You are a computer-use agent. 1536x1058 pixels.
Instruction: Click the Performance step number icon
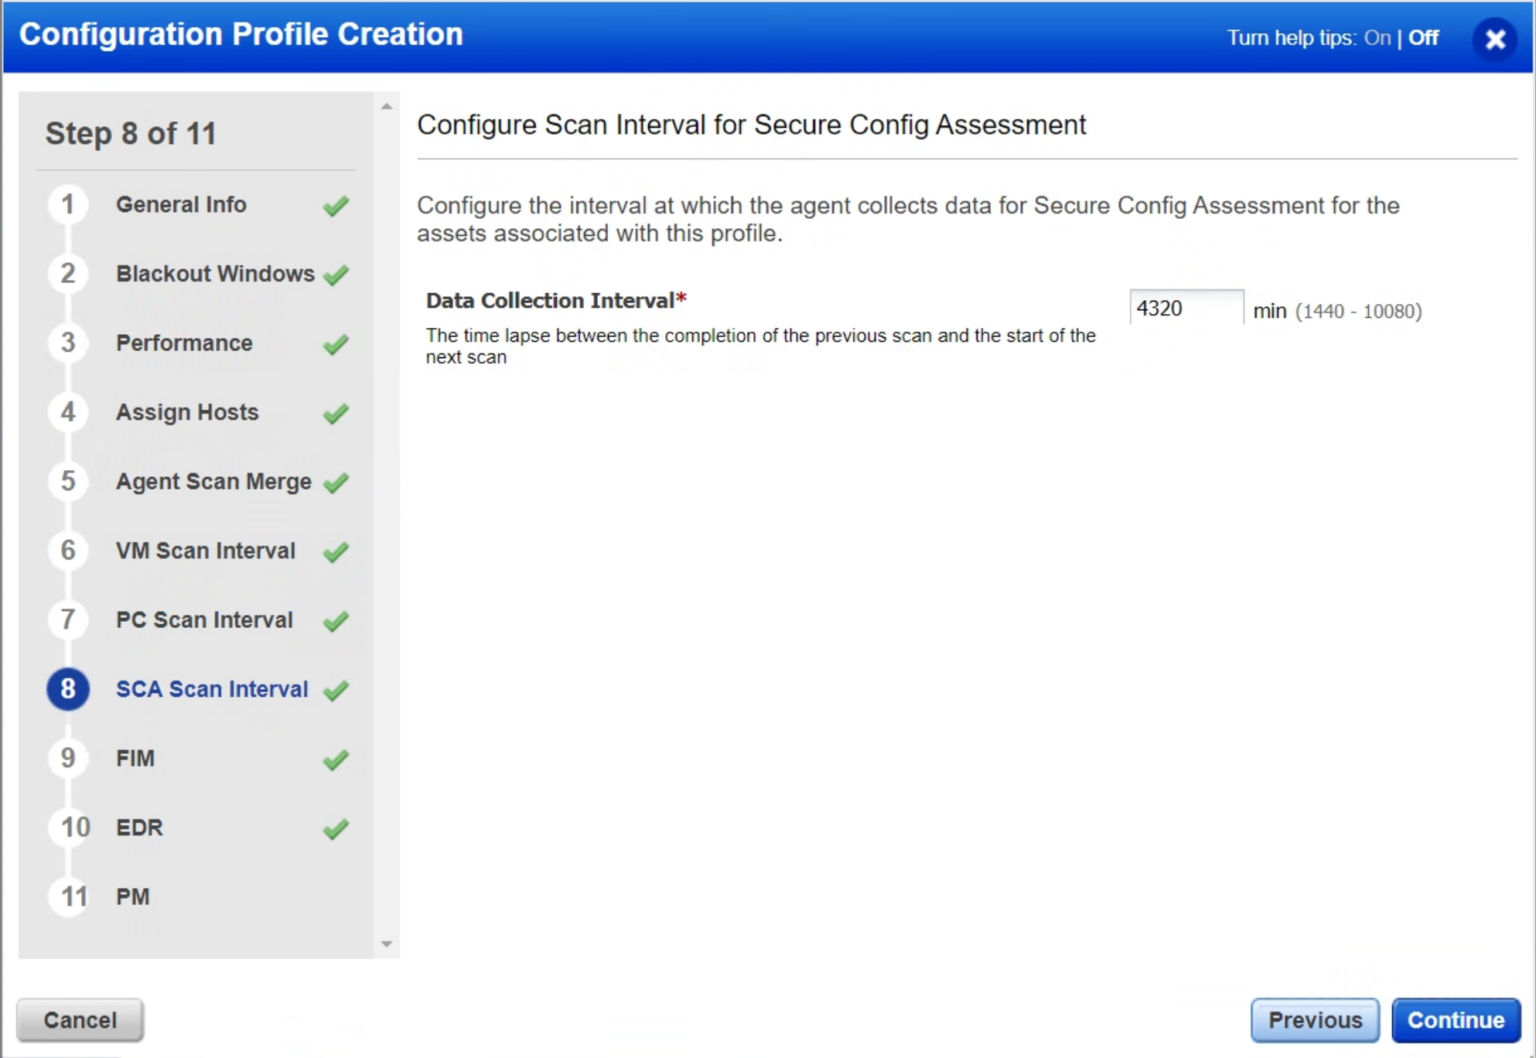67,343
